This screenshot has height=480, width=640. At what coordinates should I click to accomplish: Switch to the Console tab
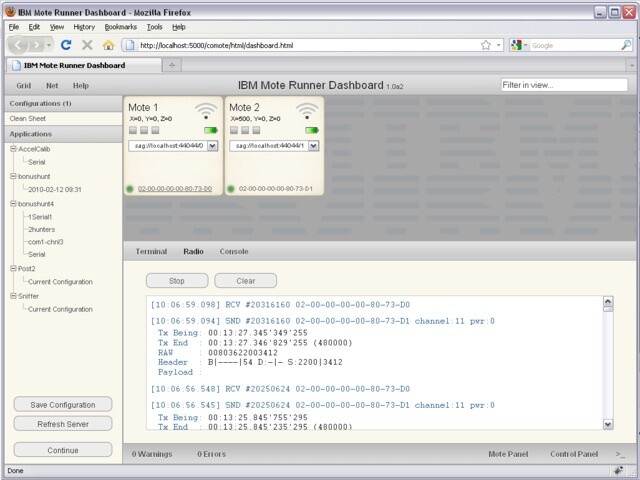coord(234,251)
